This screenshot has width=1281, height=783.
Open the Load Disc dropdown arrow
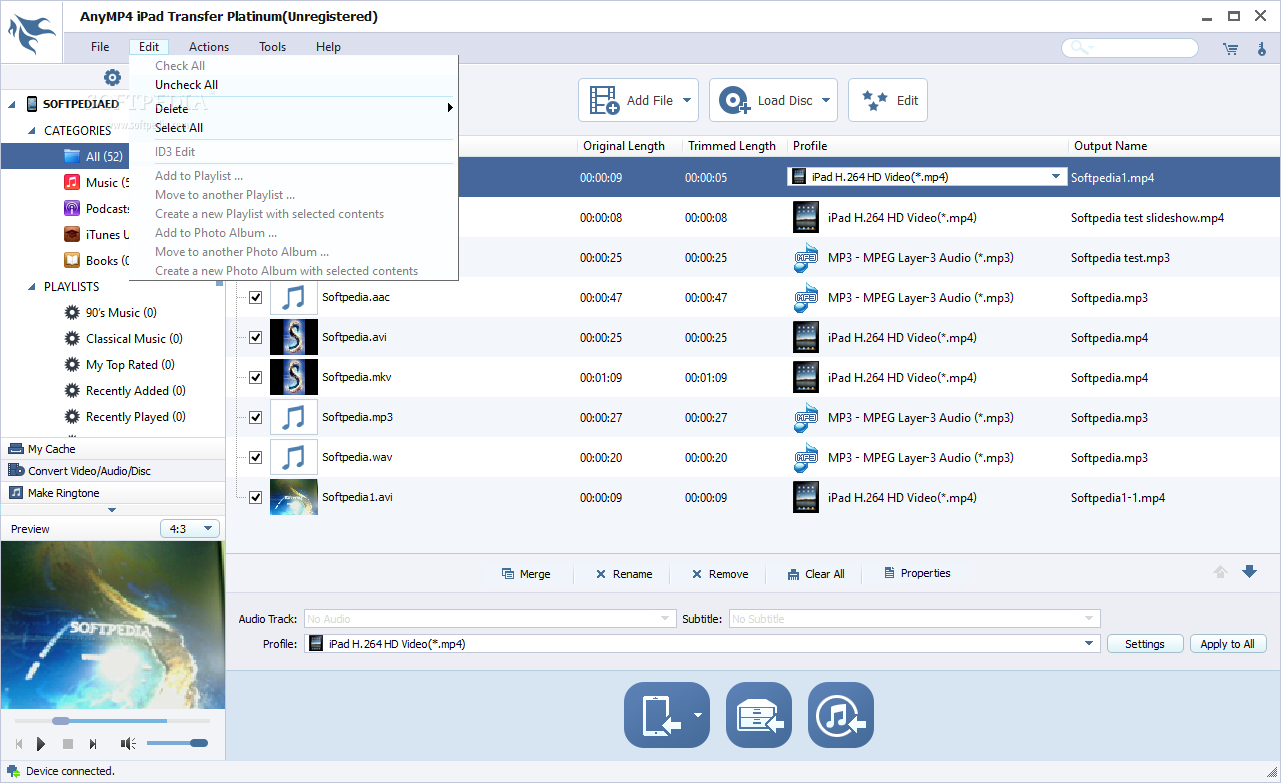[827, 100]
